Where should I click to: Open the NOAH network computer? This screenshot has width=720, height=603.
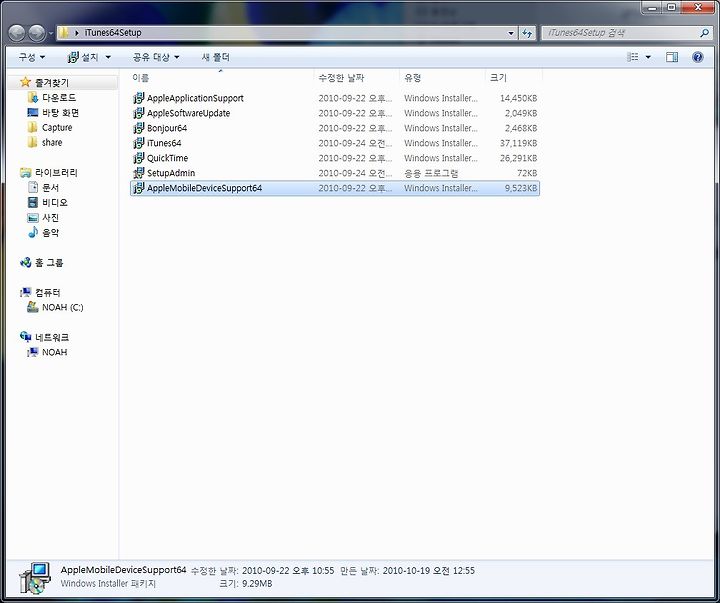pyautogui.click(x=54, y=352)
